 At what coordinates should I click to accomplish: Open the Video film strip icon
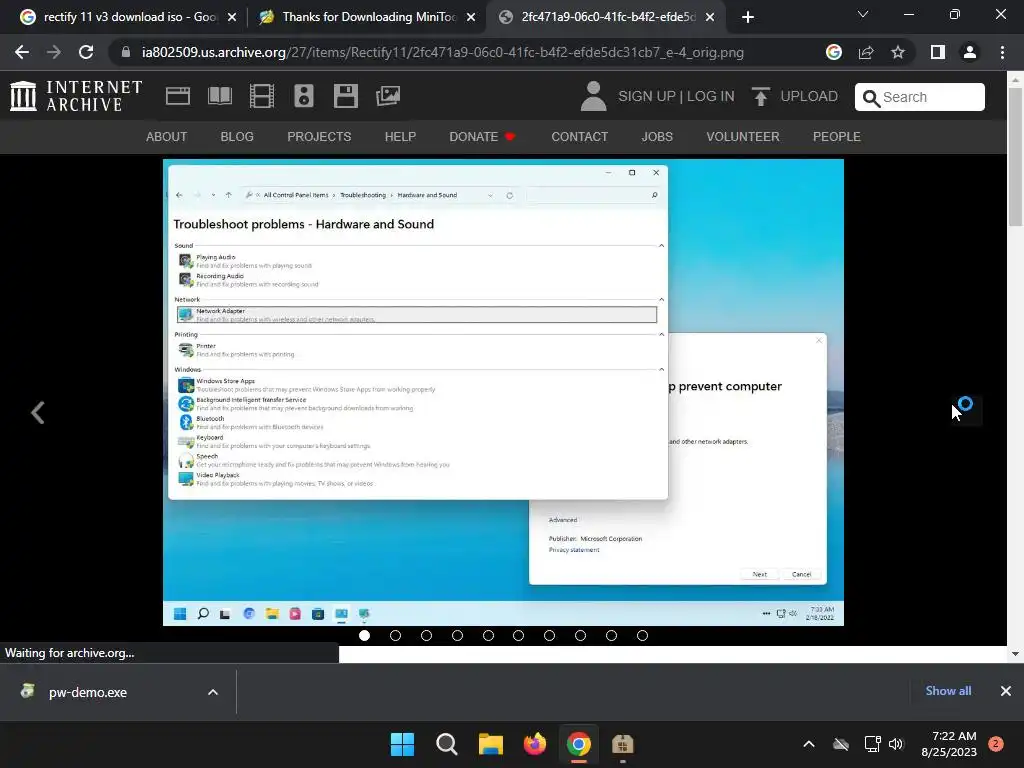click(262, 96)
